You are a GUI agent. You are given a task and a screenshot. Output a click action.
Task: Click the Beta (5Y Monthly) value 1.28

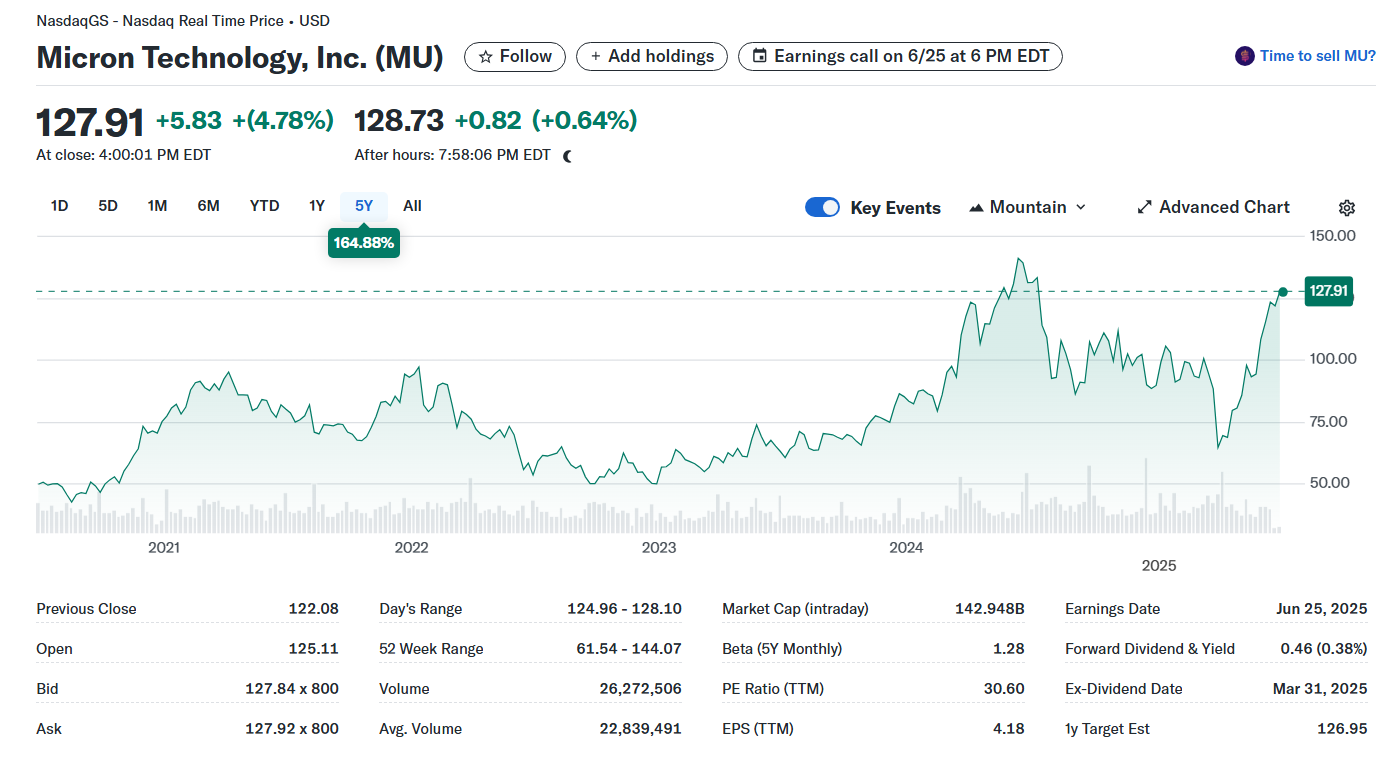[x=1009, y=649]
